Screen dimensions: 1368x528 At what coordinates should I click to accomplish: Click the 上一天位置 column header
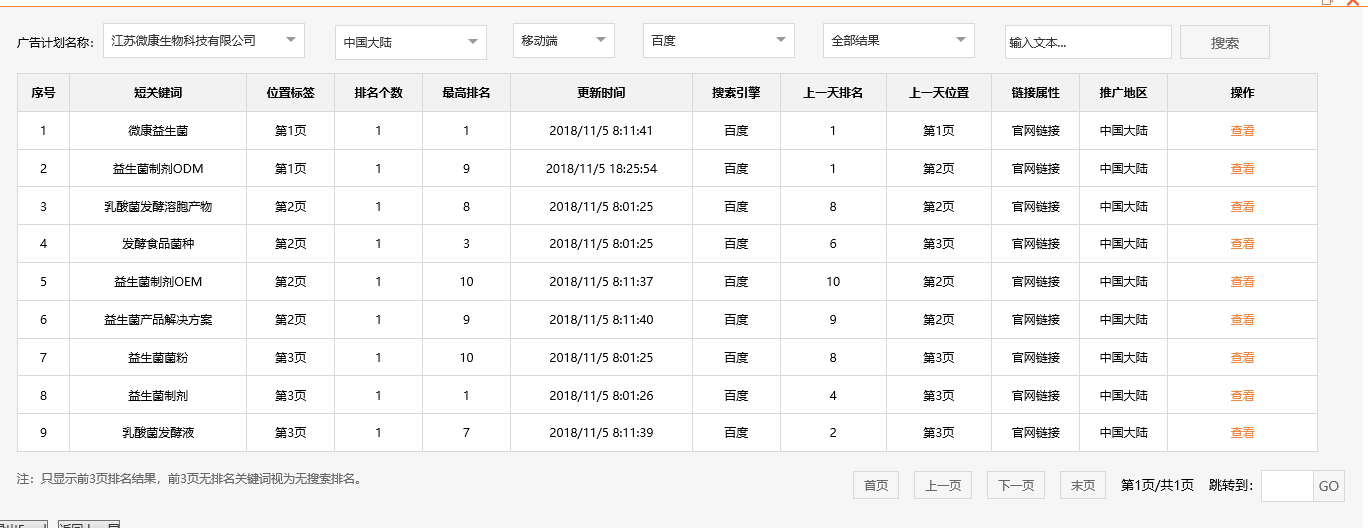click(x=939, y=92)
